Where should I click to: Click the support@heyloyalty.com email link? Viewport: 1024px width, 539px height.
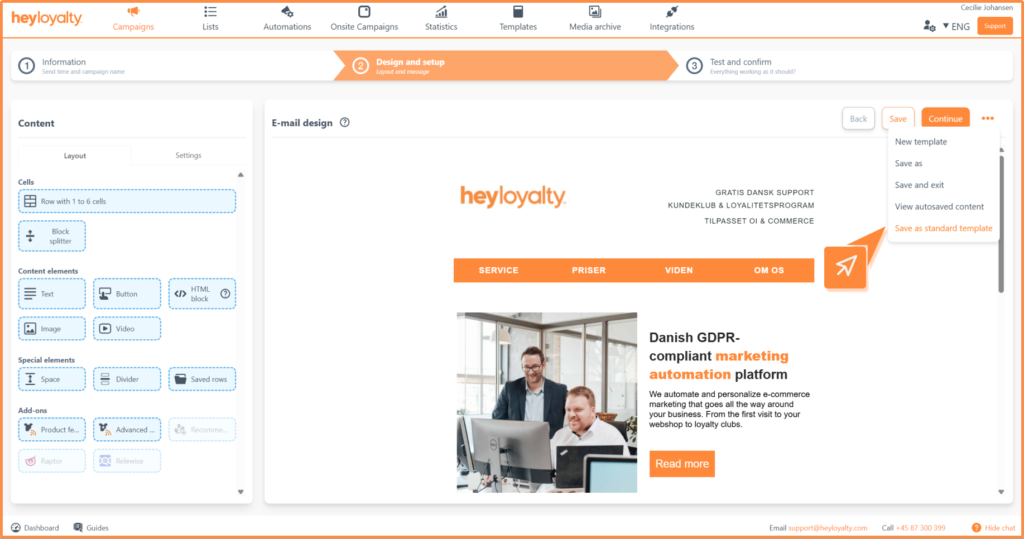827,527
